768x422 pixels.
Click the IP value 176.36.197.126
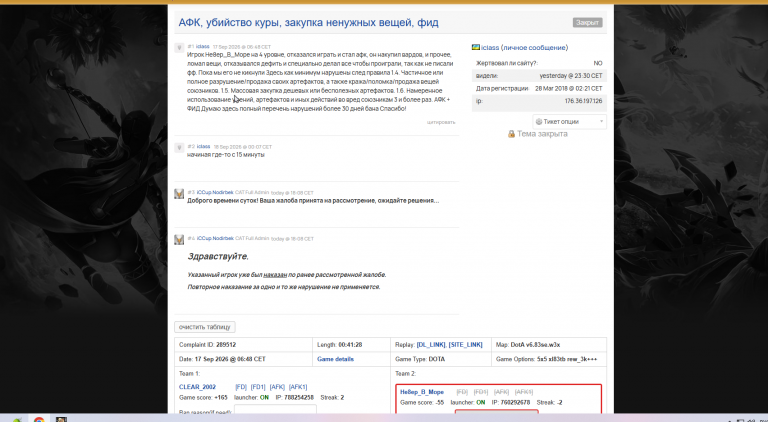tap(583, 101)
